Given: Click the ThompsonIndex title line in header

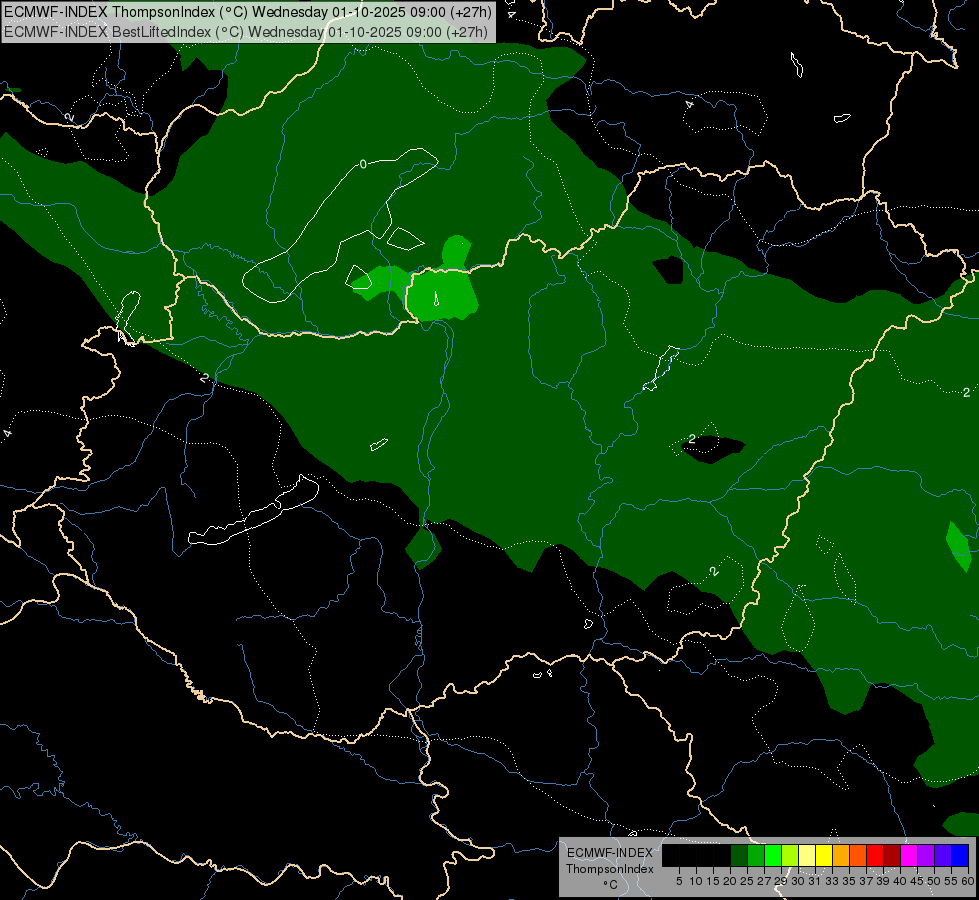Looking at the screenshot, I should click(248, 12).
